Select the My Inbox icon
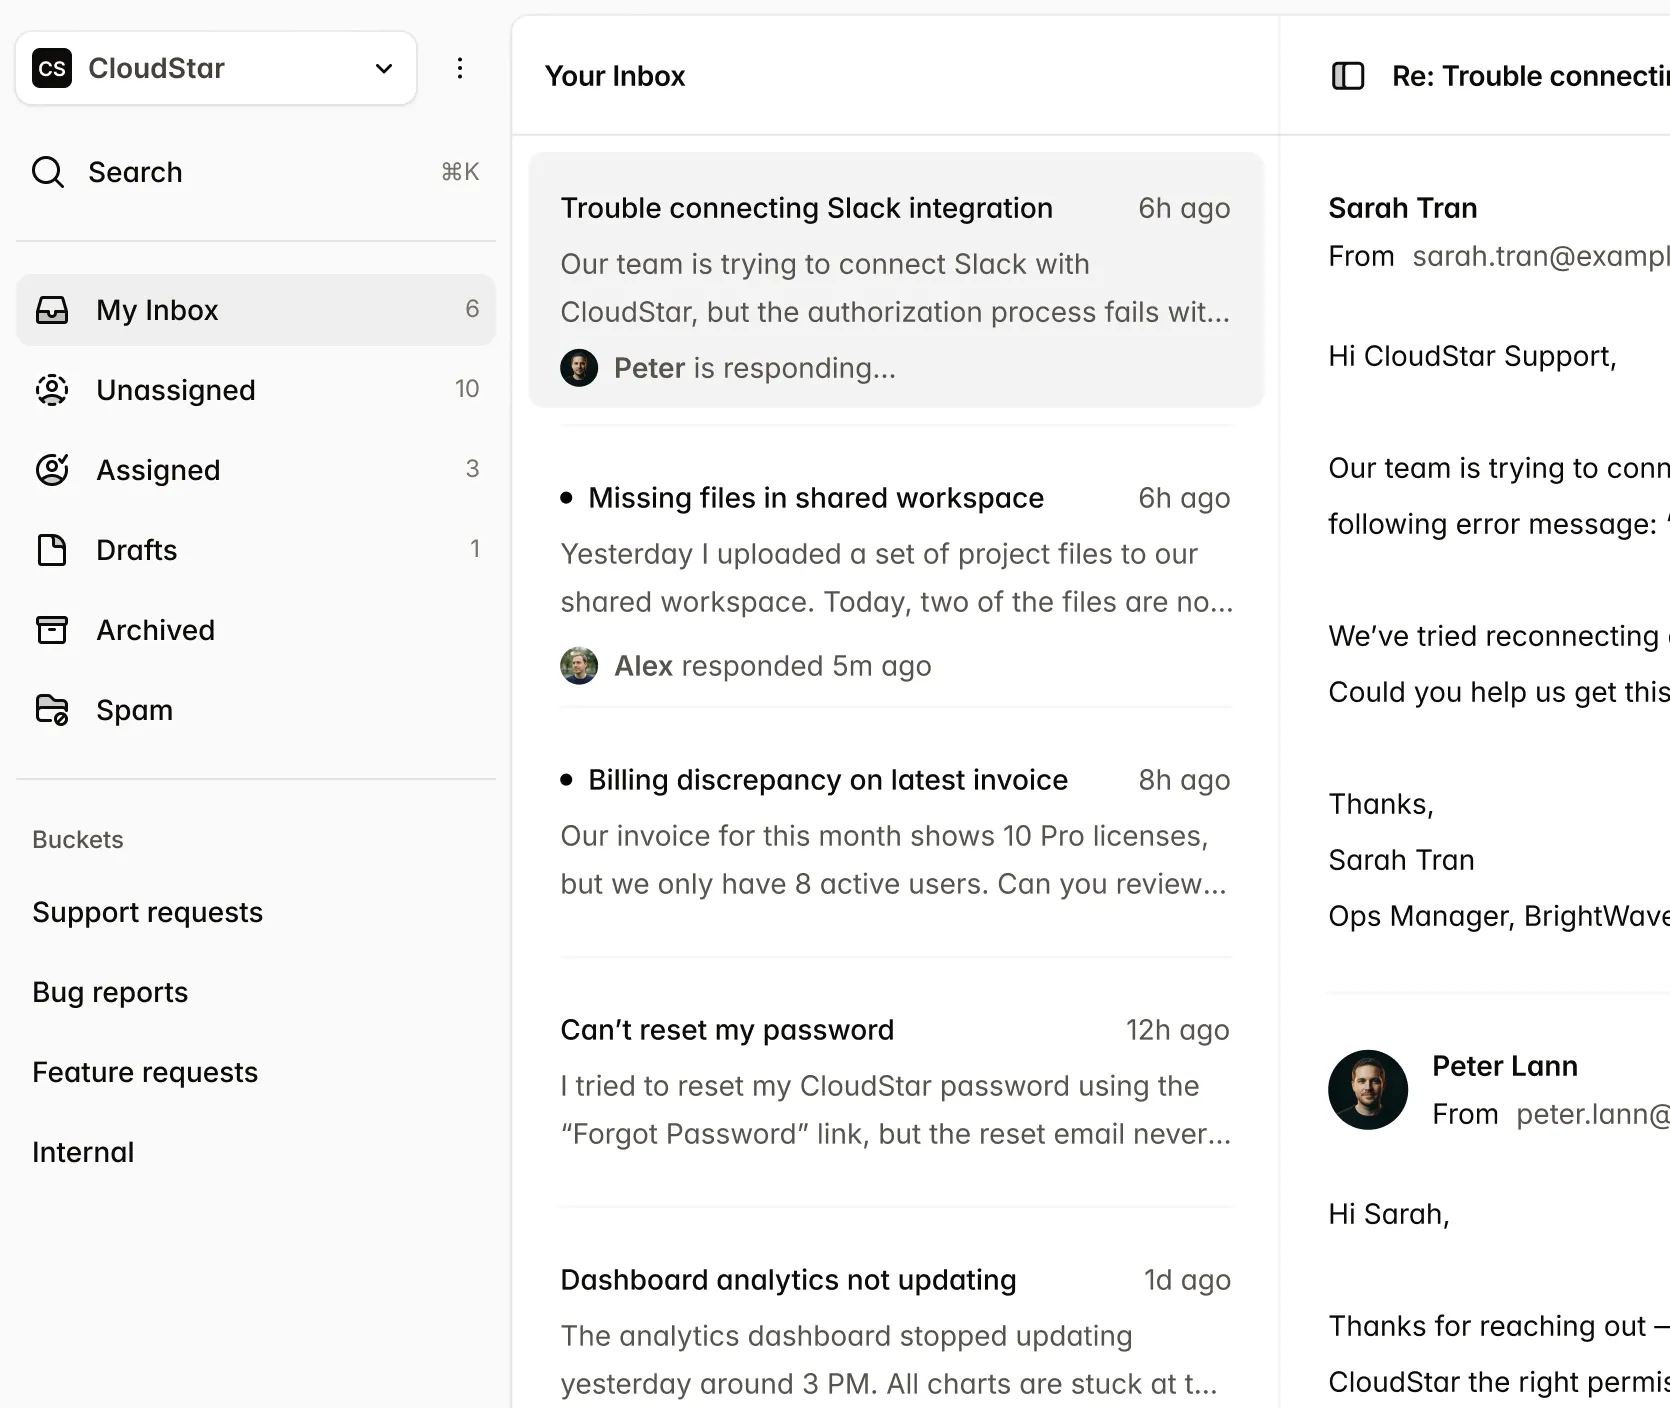The width and height of the screenshot is (1670, 1408). point(52,310)
